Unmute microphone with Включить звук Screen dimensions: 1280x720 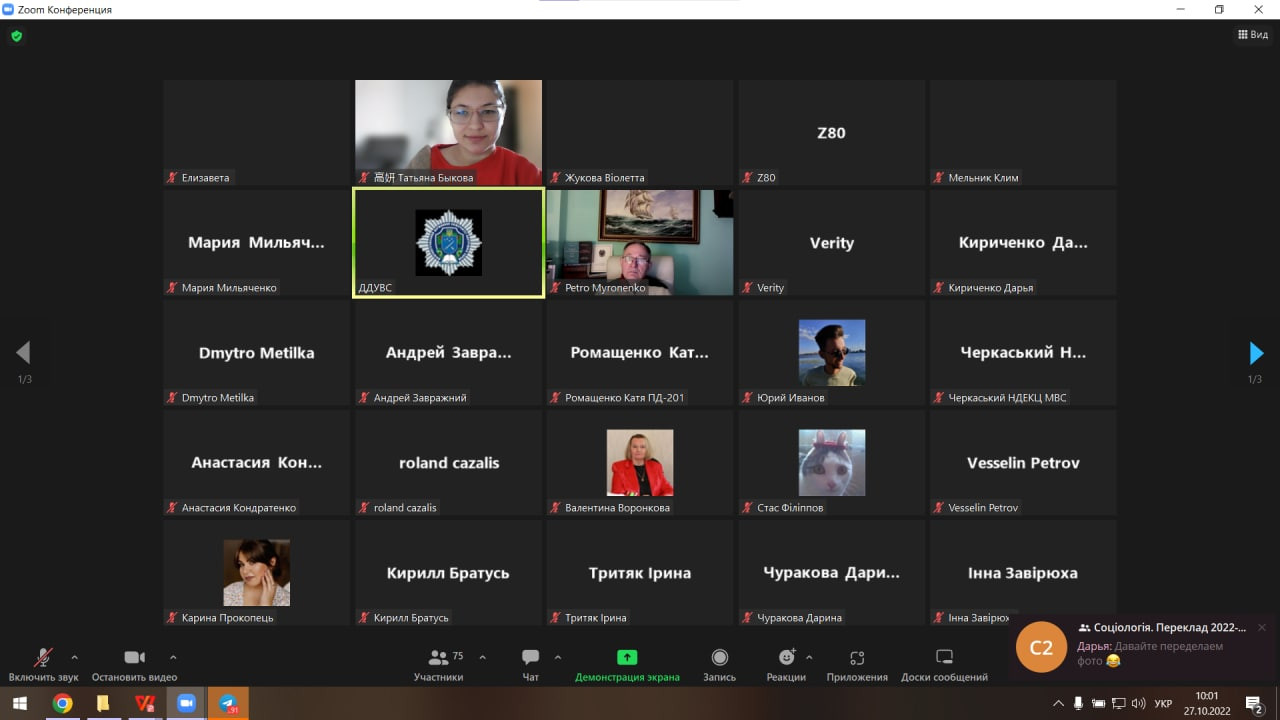(43, 665)
